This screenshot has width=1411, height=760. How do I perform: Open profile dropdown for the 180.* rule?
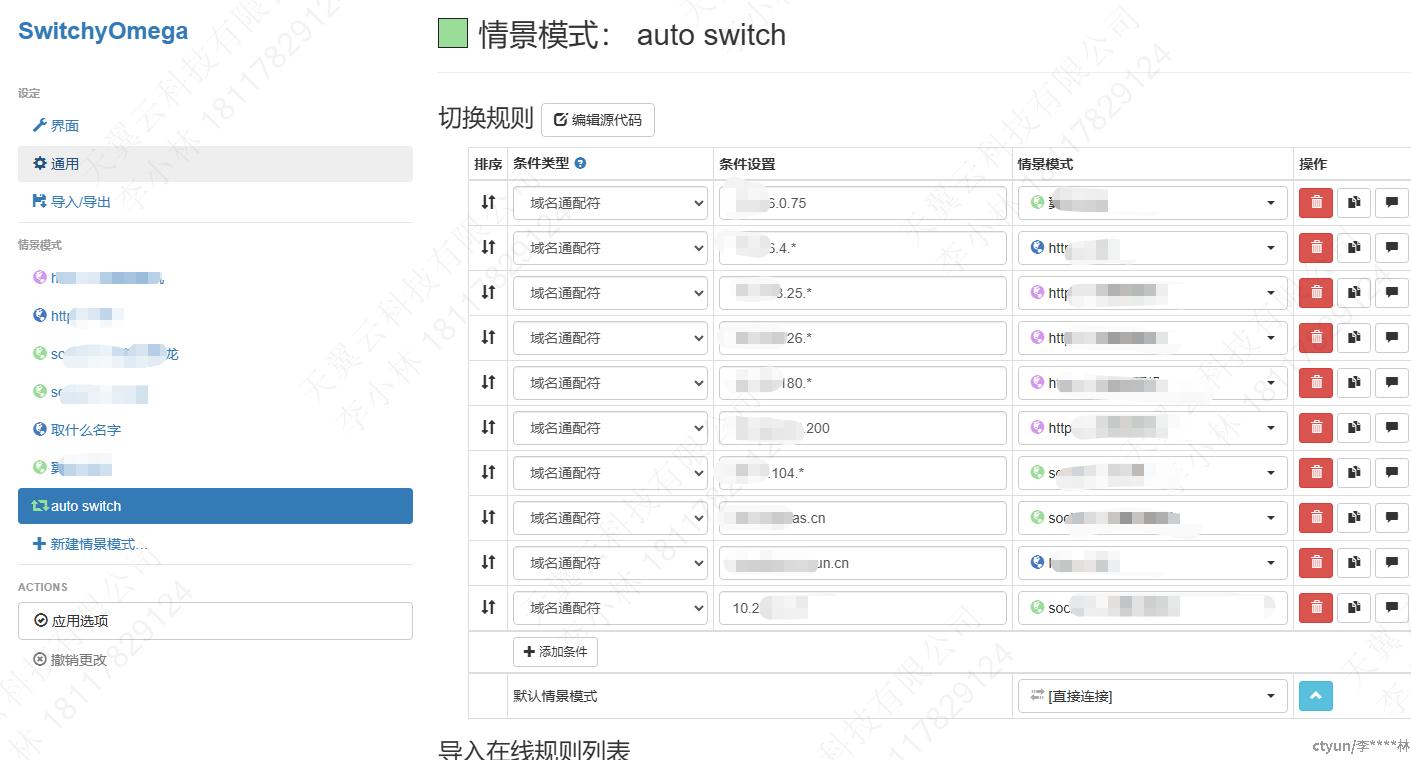pyautogui.click(x=1152, y=383)
